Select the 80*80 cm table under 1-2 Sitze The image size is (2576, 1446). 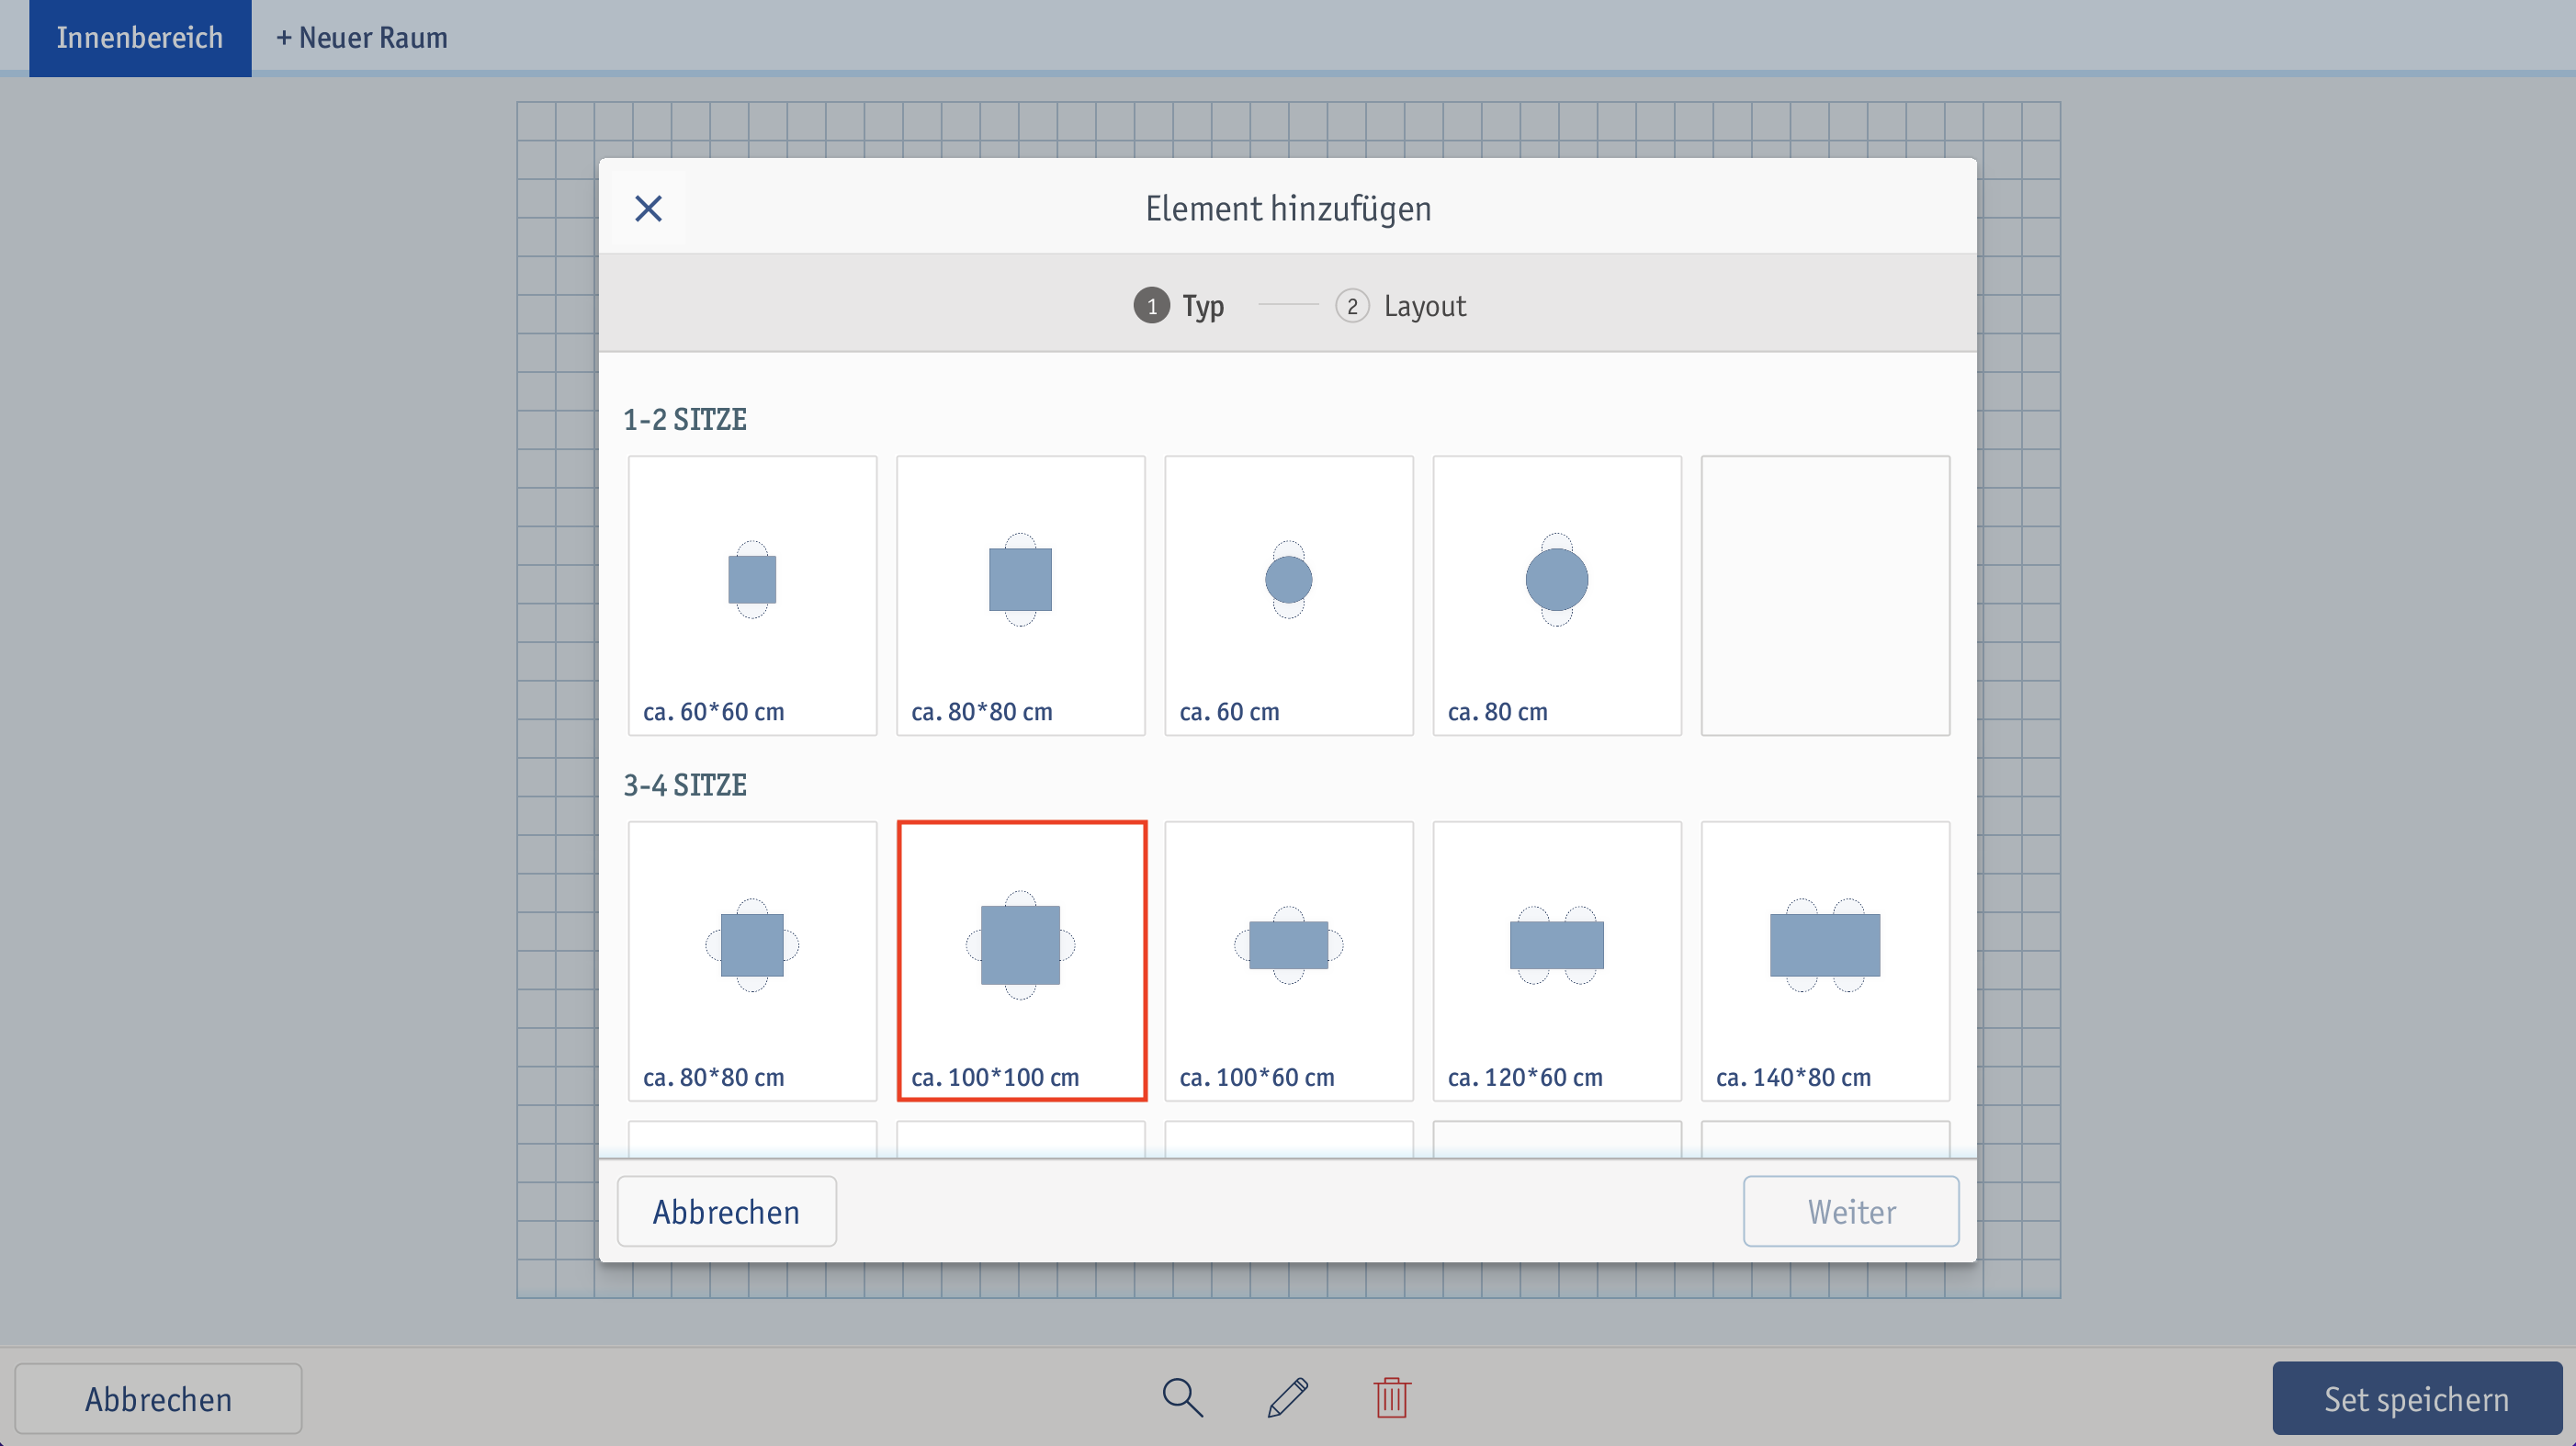1020,596
